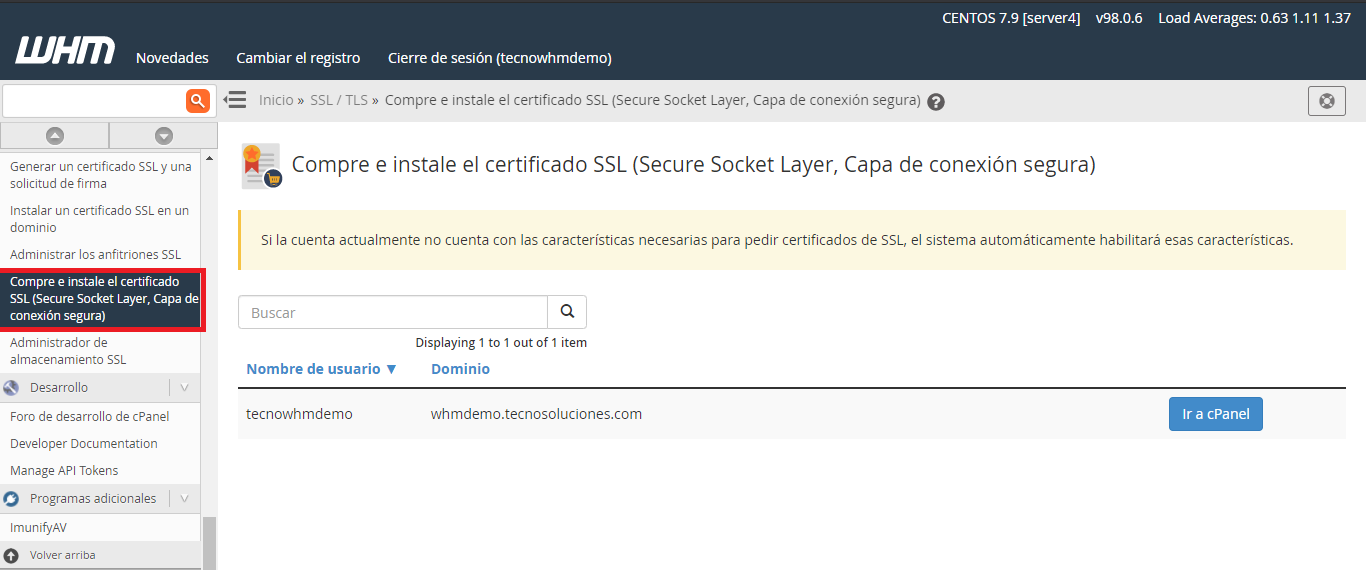
Task: Open Cambiar el registro in top menu
Action: (298, 58)
